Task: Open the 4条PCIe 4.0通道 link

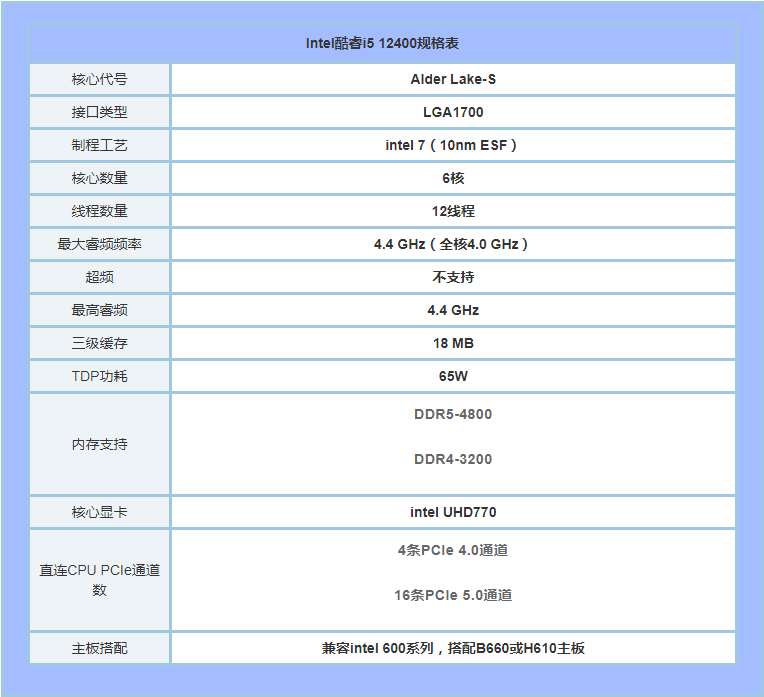Action: tap(453, 550)
